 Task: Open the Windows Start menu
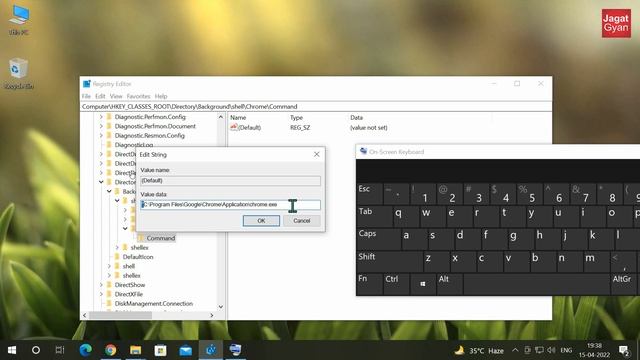pos(12,350)
